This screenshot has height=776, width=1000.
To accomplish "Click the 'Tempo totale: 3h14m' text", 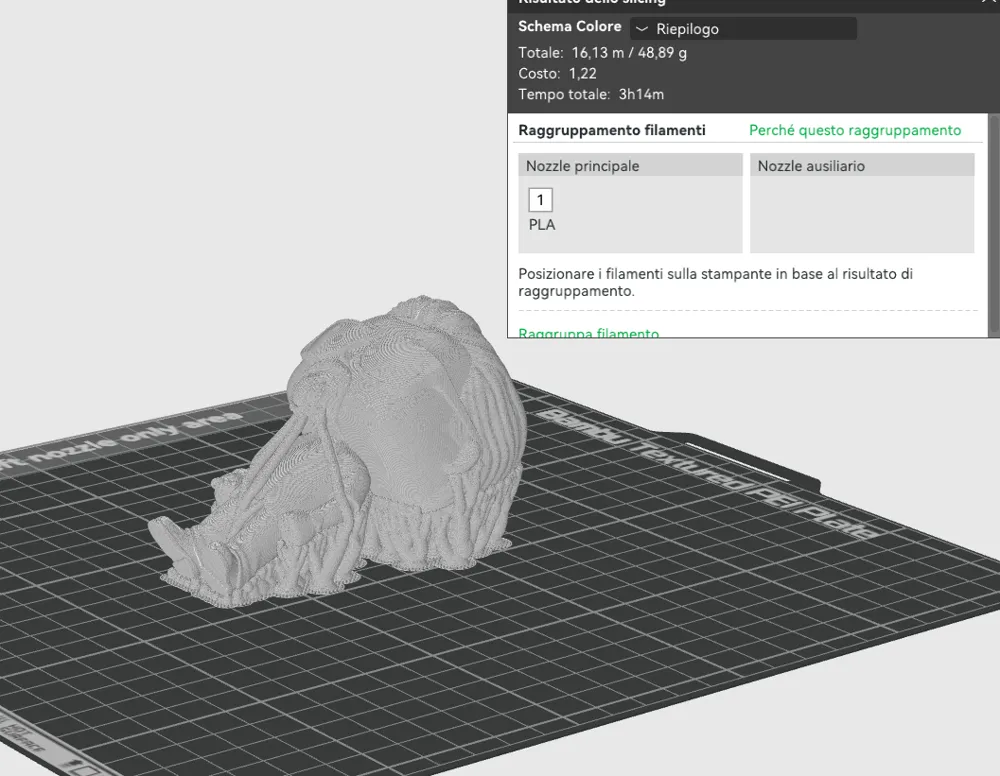I will [x=591, y=94].
